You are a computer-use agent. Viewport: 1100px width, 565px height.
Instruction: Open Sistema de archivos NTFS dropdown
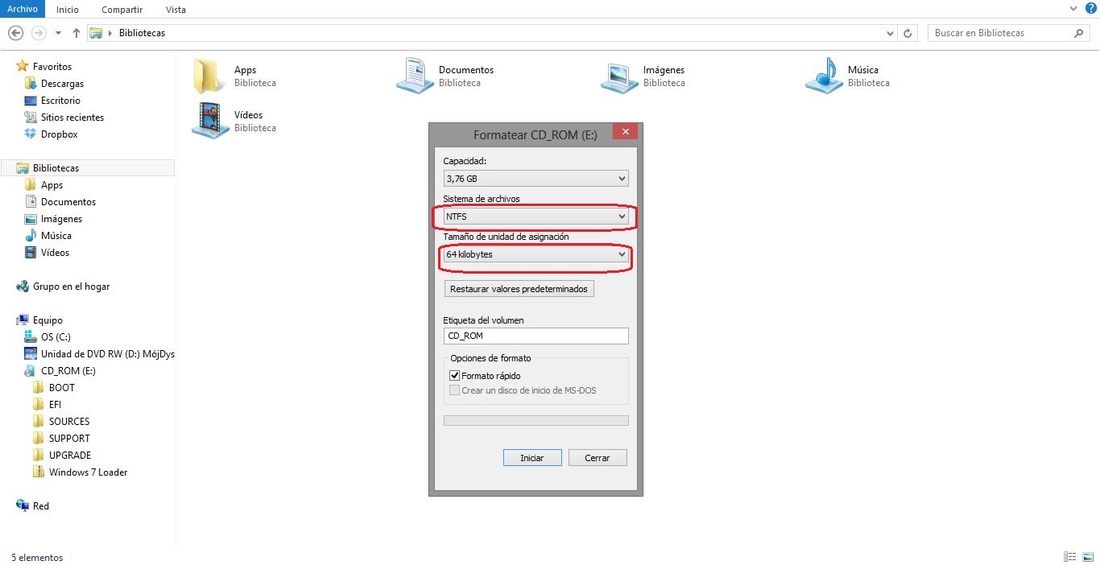536,217
